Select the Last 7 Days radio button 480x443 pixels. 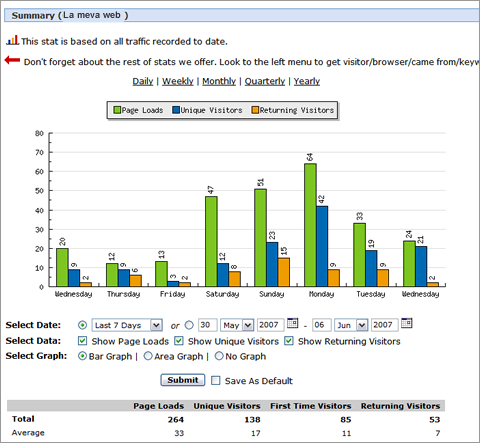(82, 325)
